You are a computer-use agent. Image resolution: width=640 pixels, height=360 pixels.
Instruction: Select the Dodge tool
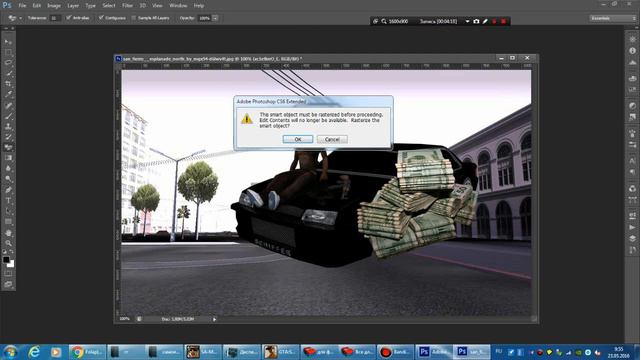(8, 179)
